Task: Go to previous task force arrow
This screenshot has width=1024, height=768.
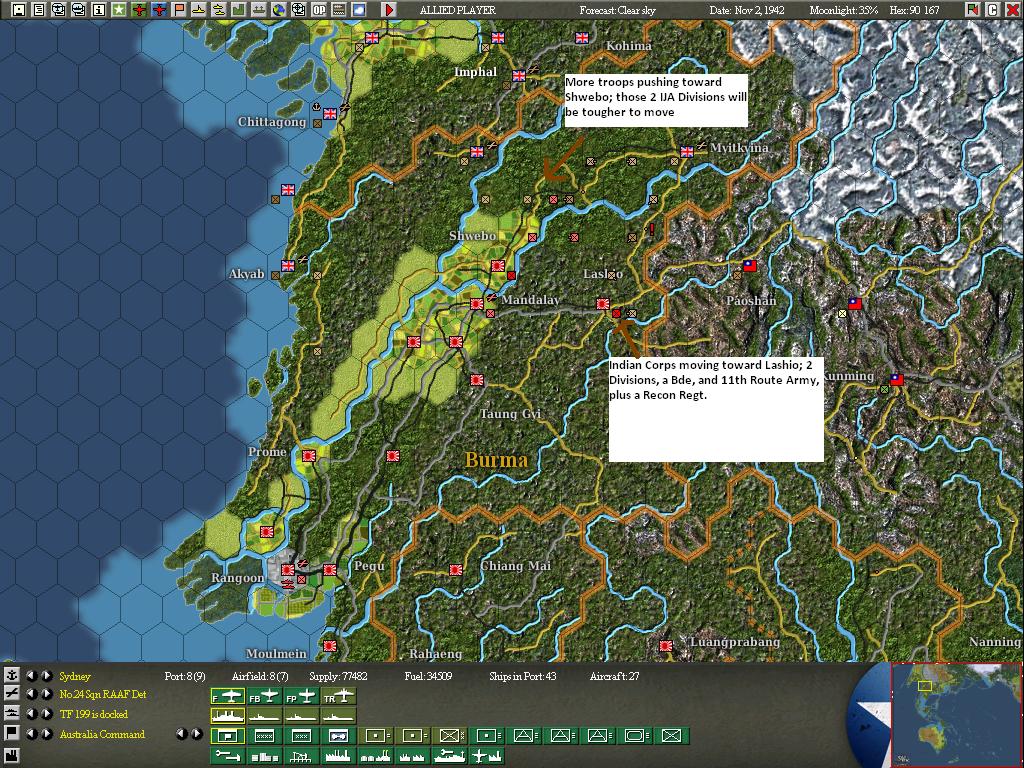Action: point(31,714)
